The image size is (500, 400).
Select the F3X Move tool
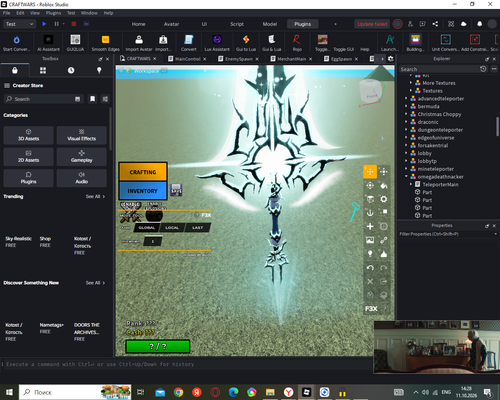coord(370,172)
